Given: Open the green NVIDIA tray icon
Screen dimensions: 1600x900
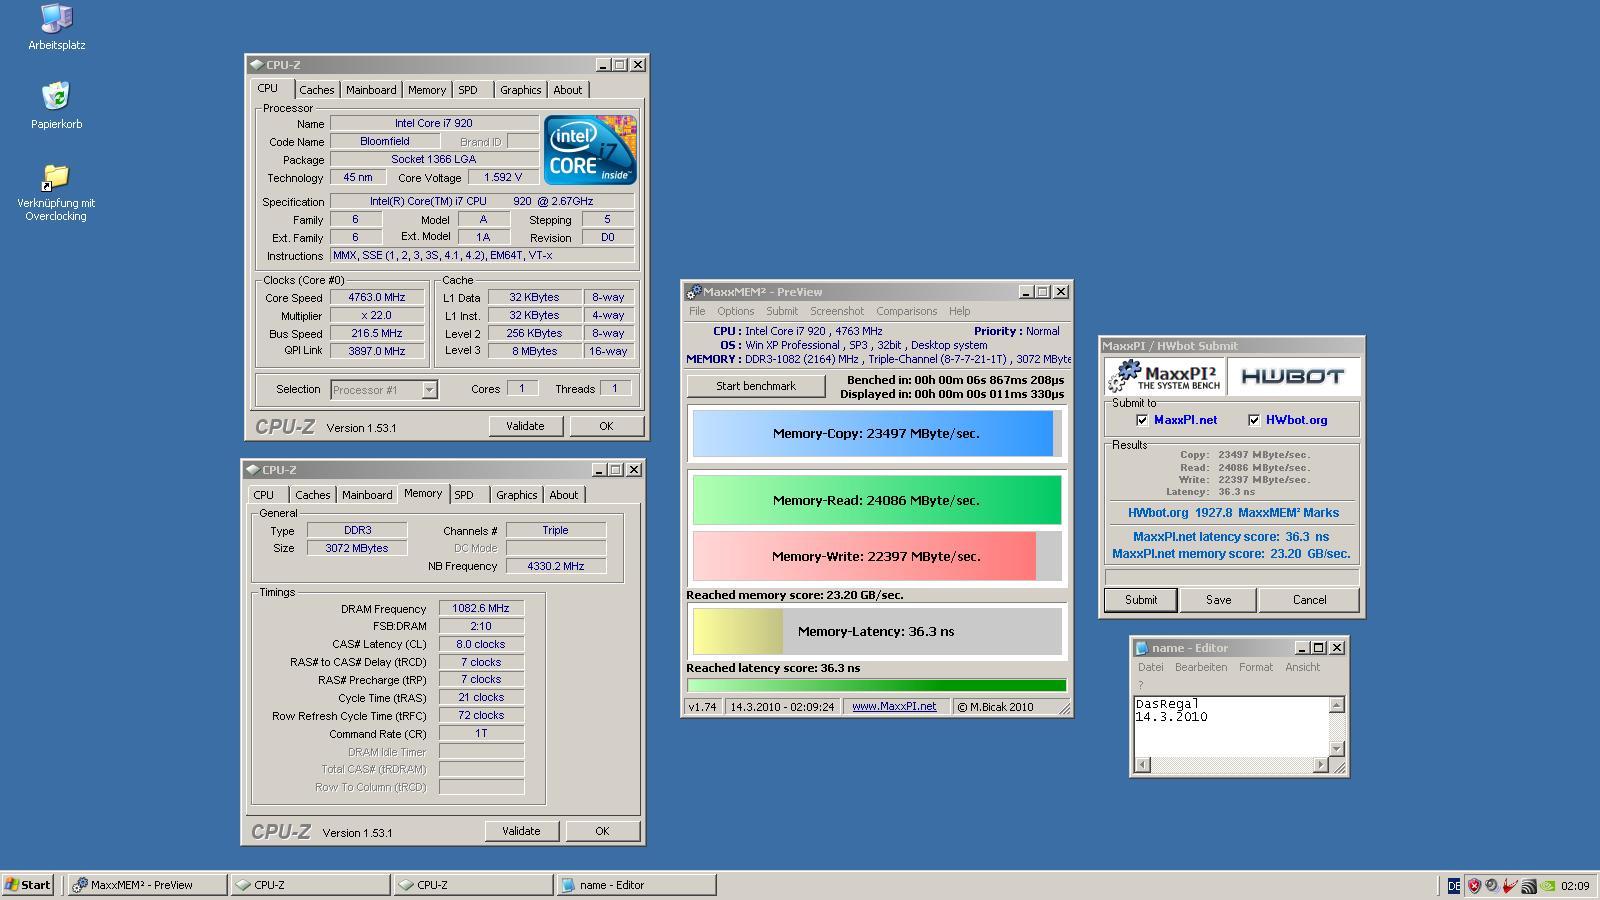Looking at the screenshot, I should (x=1548, y=885).
